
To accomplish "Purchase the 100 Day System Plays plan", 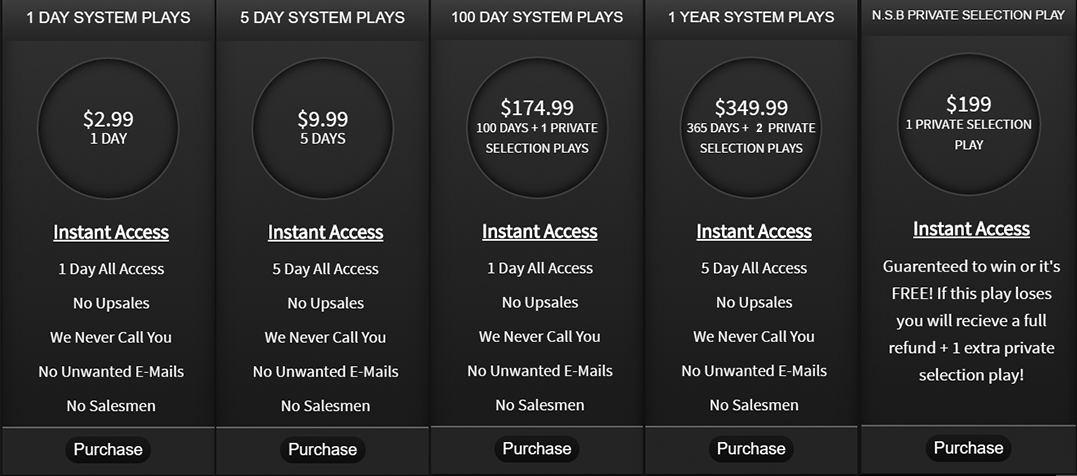I will 537,449.
